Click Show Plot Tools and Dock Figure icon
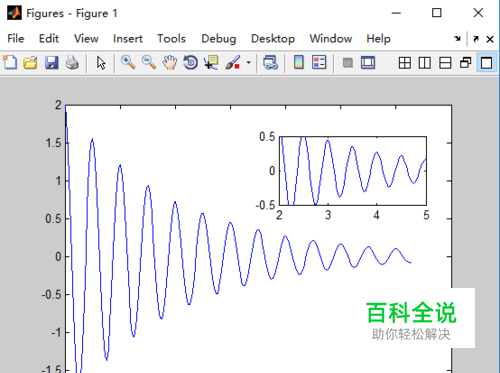 point(368,63)
